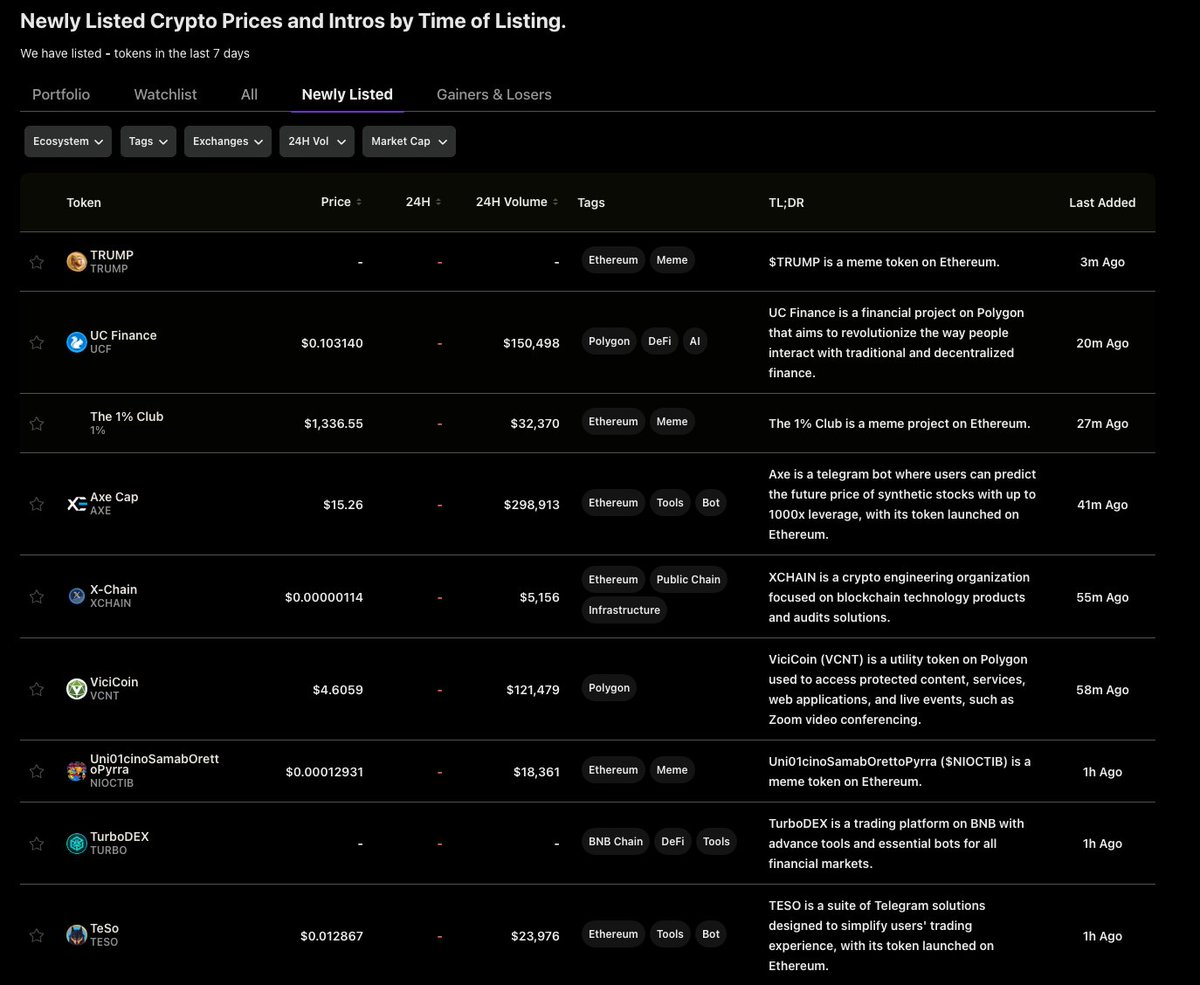The width and height of the screenshot is (1200, 985).
Task: Click Ethereum tag in TRUMP row
Action: pyautogui.click(x=613, y=260)
